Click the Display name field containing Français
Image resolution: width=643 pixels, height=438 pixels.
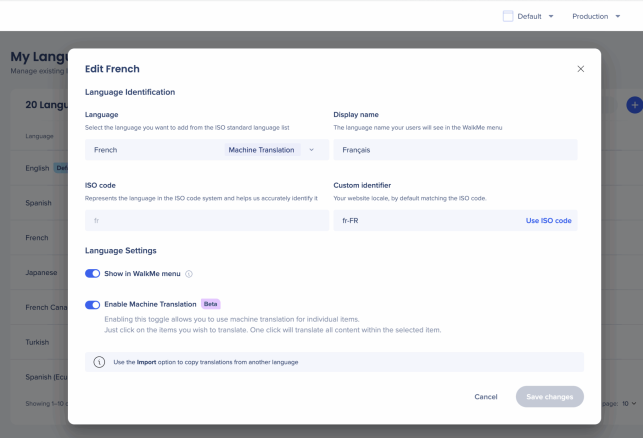pos(455,150)
